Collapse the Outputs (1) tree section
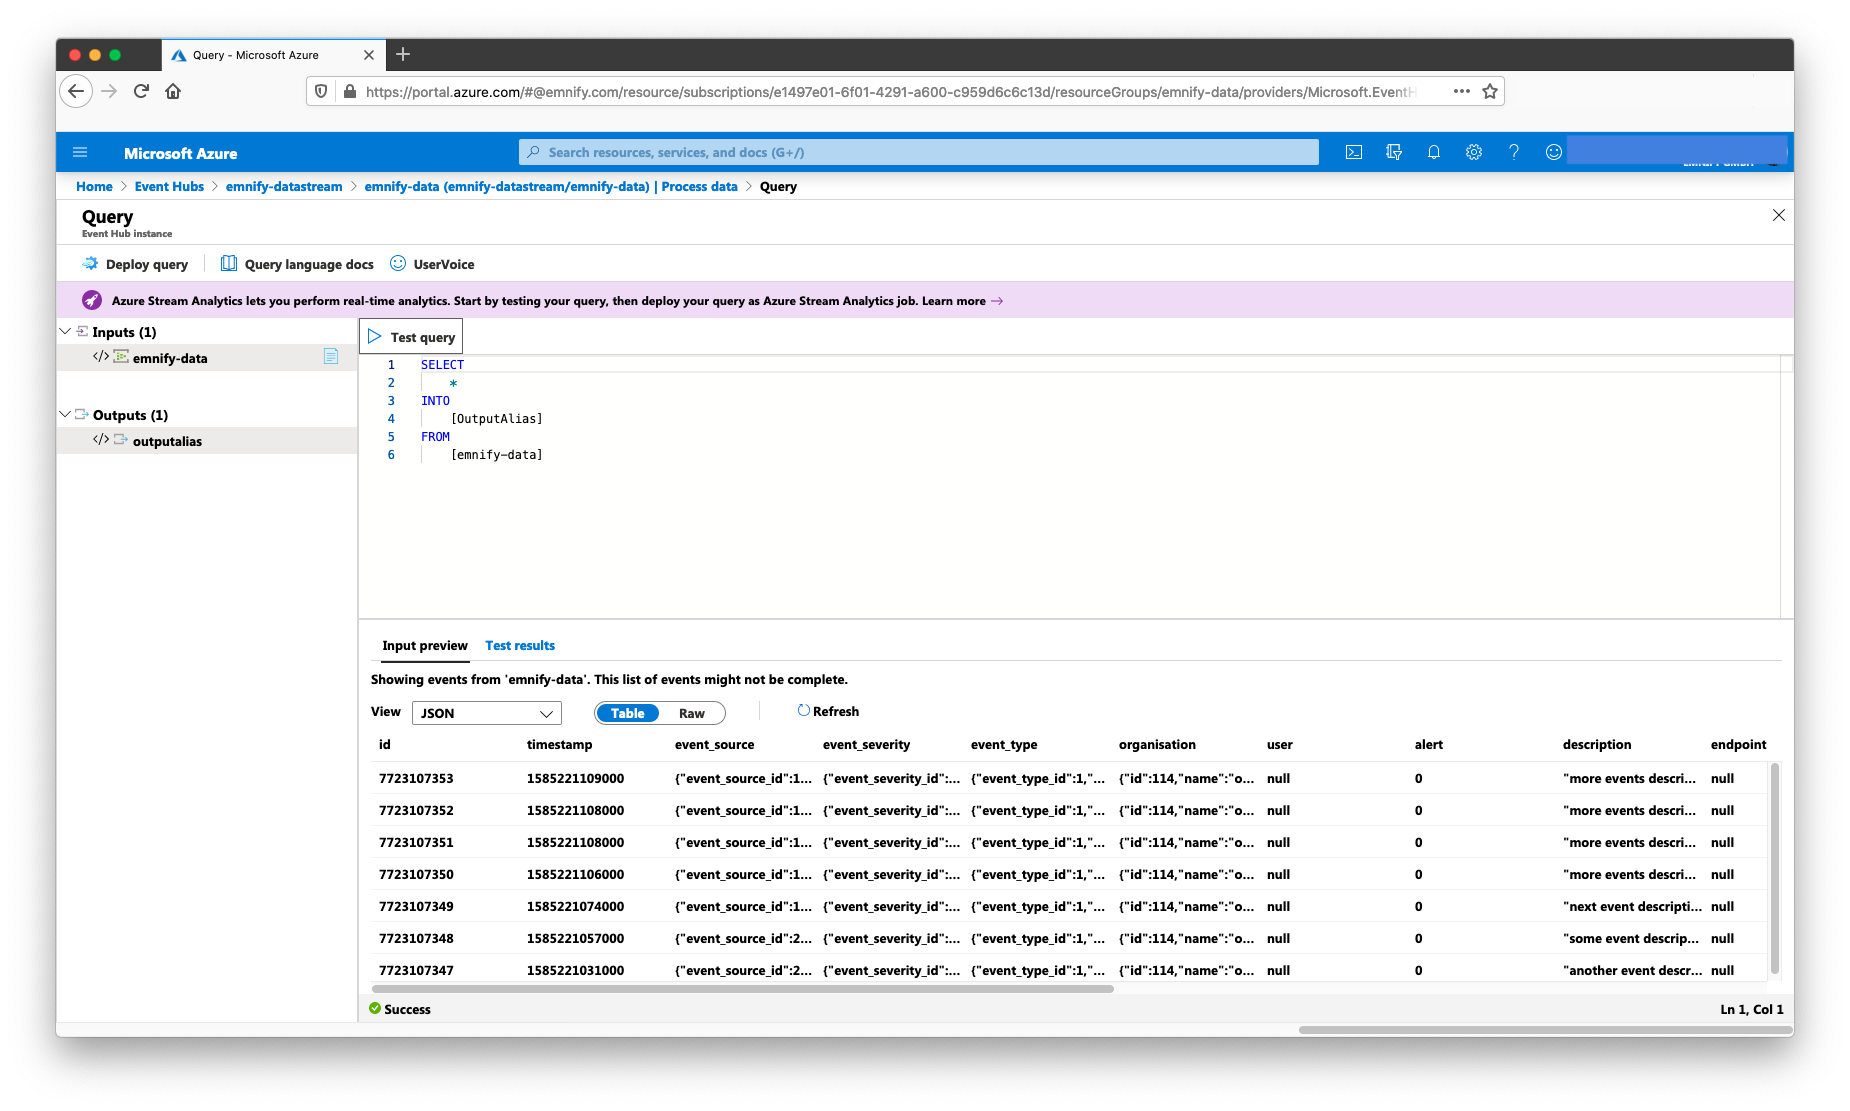This screenshot has height=1111, width=1850. point(65,414)
